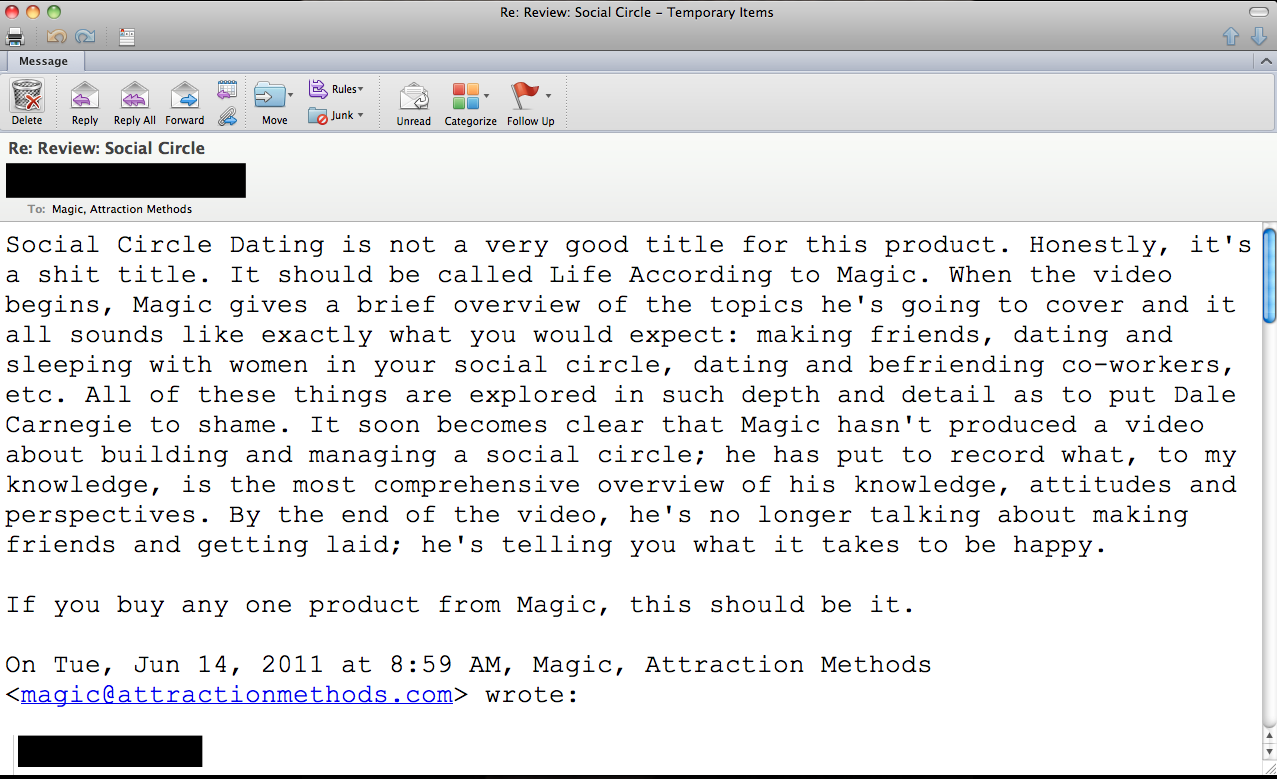Open the Move dropdown arrow
Screen dimensions: 1277x779
click(291, 96)
